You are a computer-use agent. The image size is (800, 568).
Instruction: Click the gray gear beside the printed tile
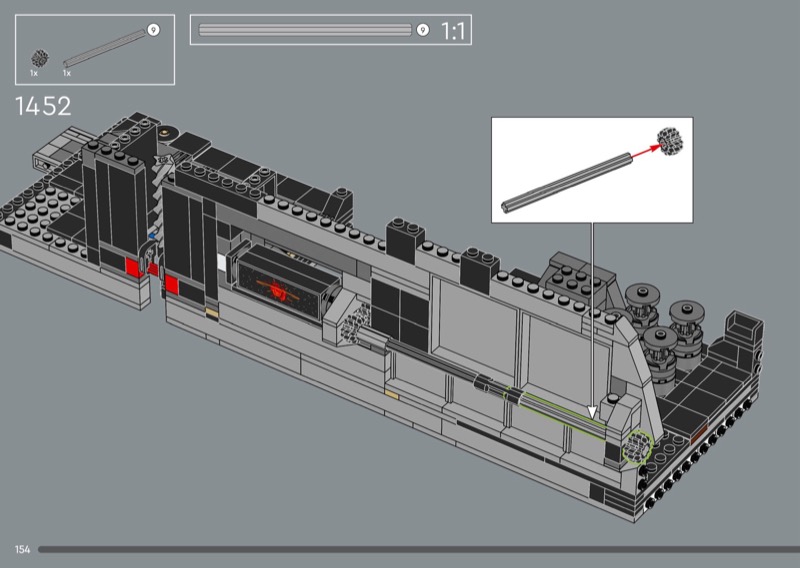pyautogui.click(x=354, y=323)
